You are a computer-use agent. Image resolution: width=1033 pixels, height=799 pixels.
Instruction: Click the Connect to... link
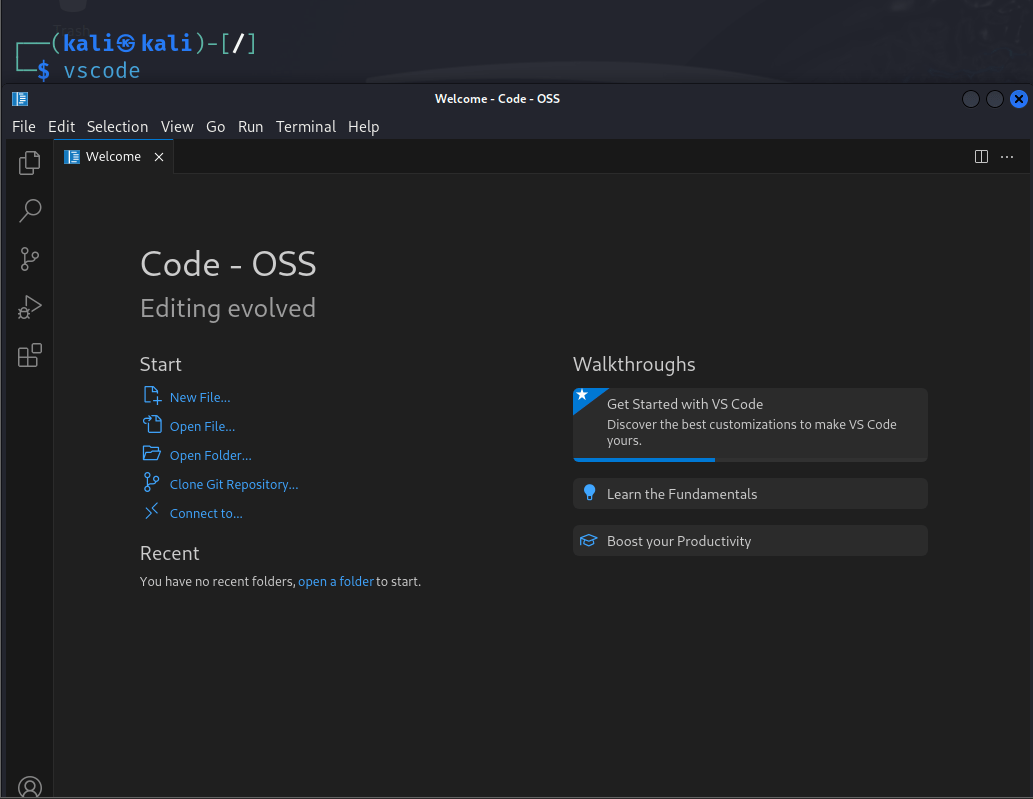(x=206, y=513)
